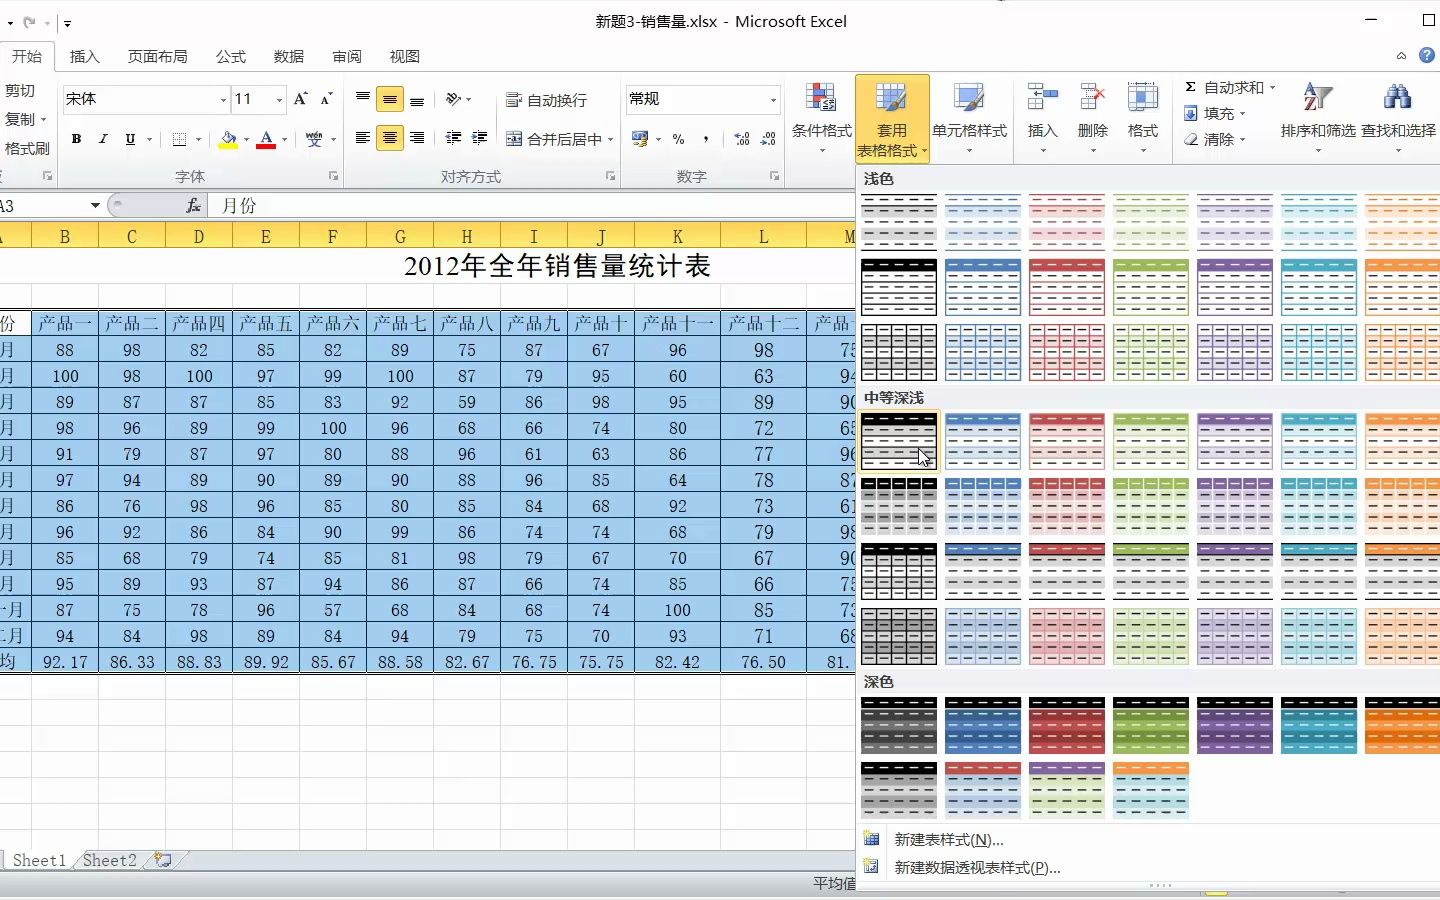Select column D header
Image resolution: width=1440 pixels, height=900 pixels.
tap(199, 237)
